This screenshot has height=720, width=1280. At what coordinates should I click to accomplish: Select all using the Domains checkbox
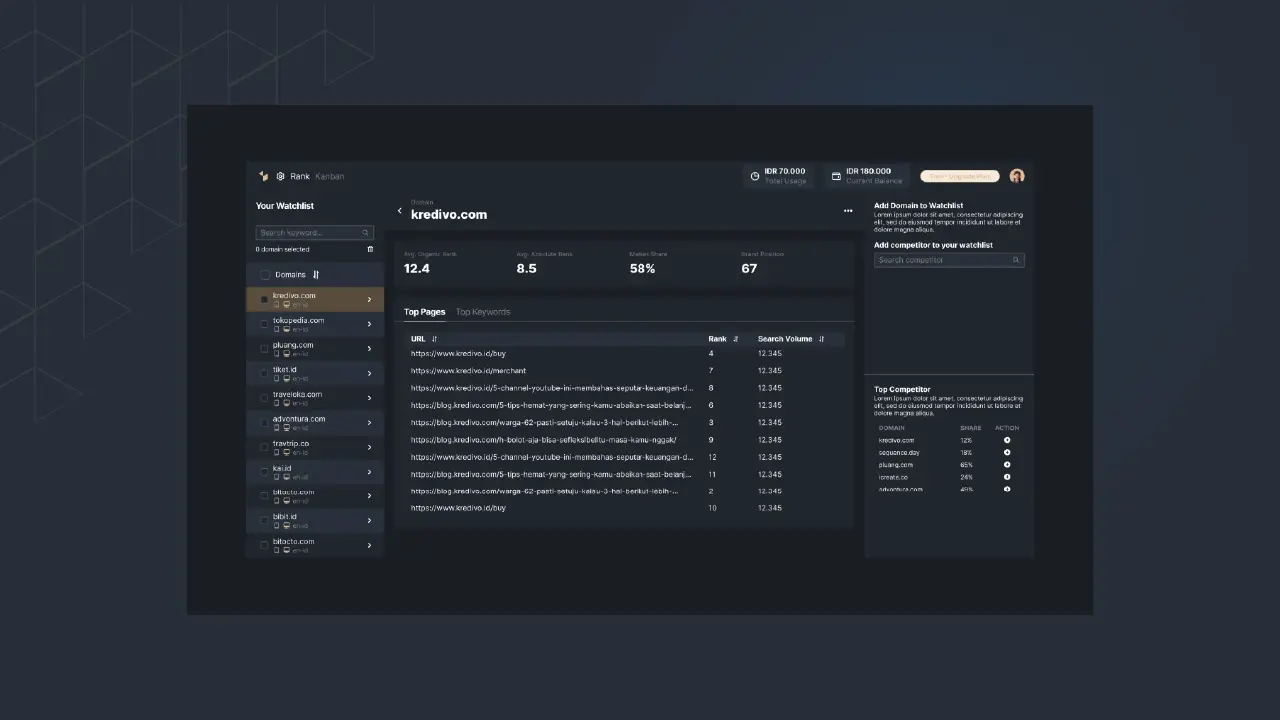[265, 275]
